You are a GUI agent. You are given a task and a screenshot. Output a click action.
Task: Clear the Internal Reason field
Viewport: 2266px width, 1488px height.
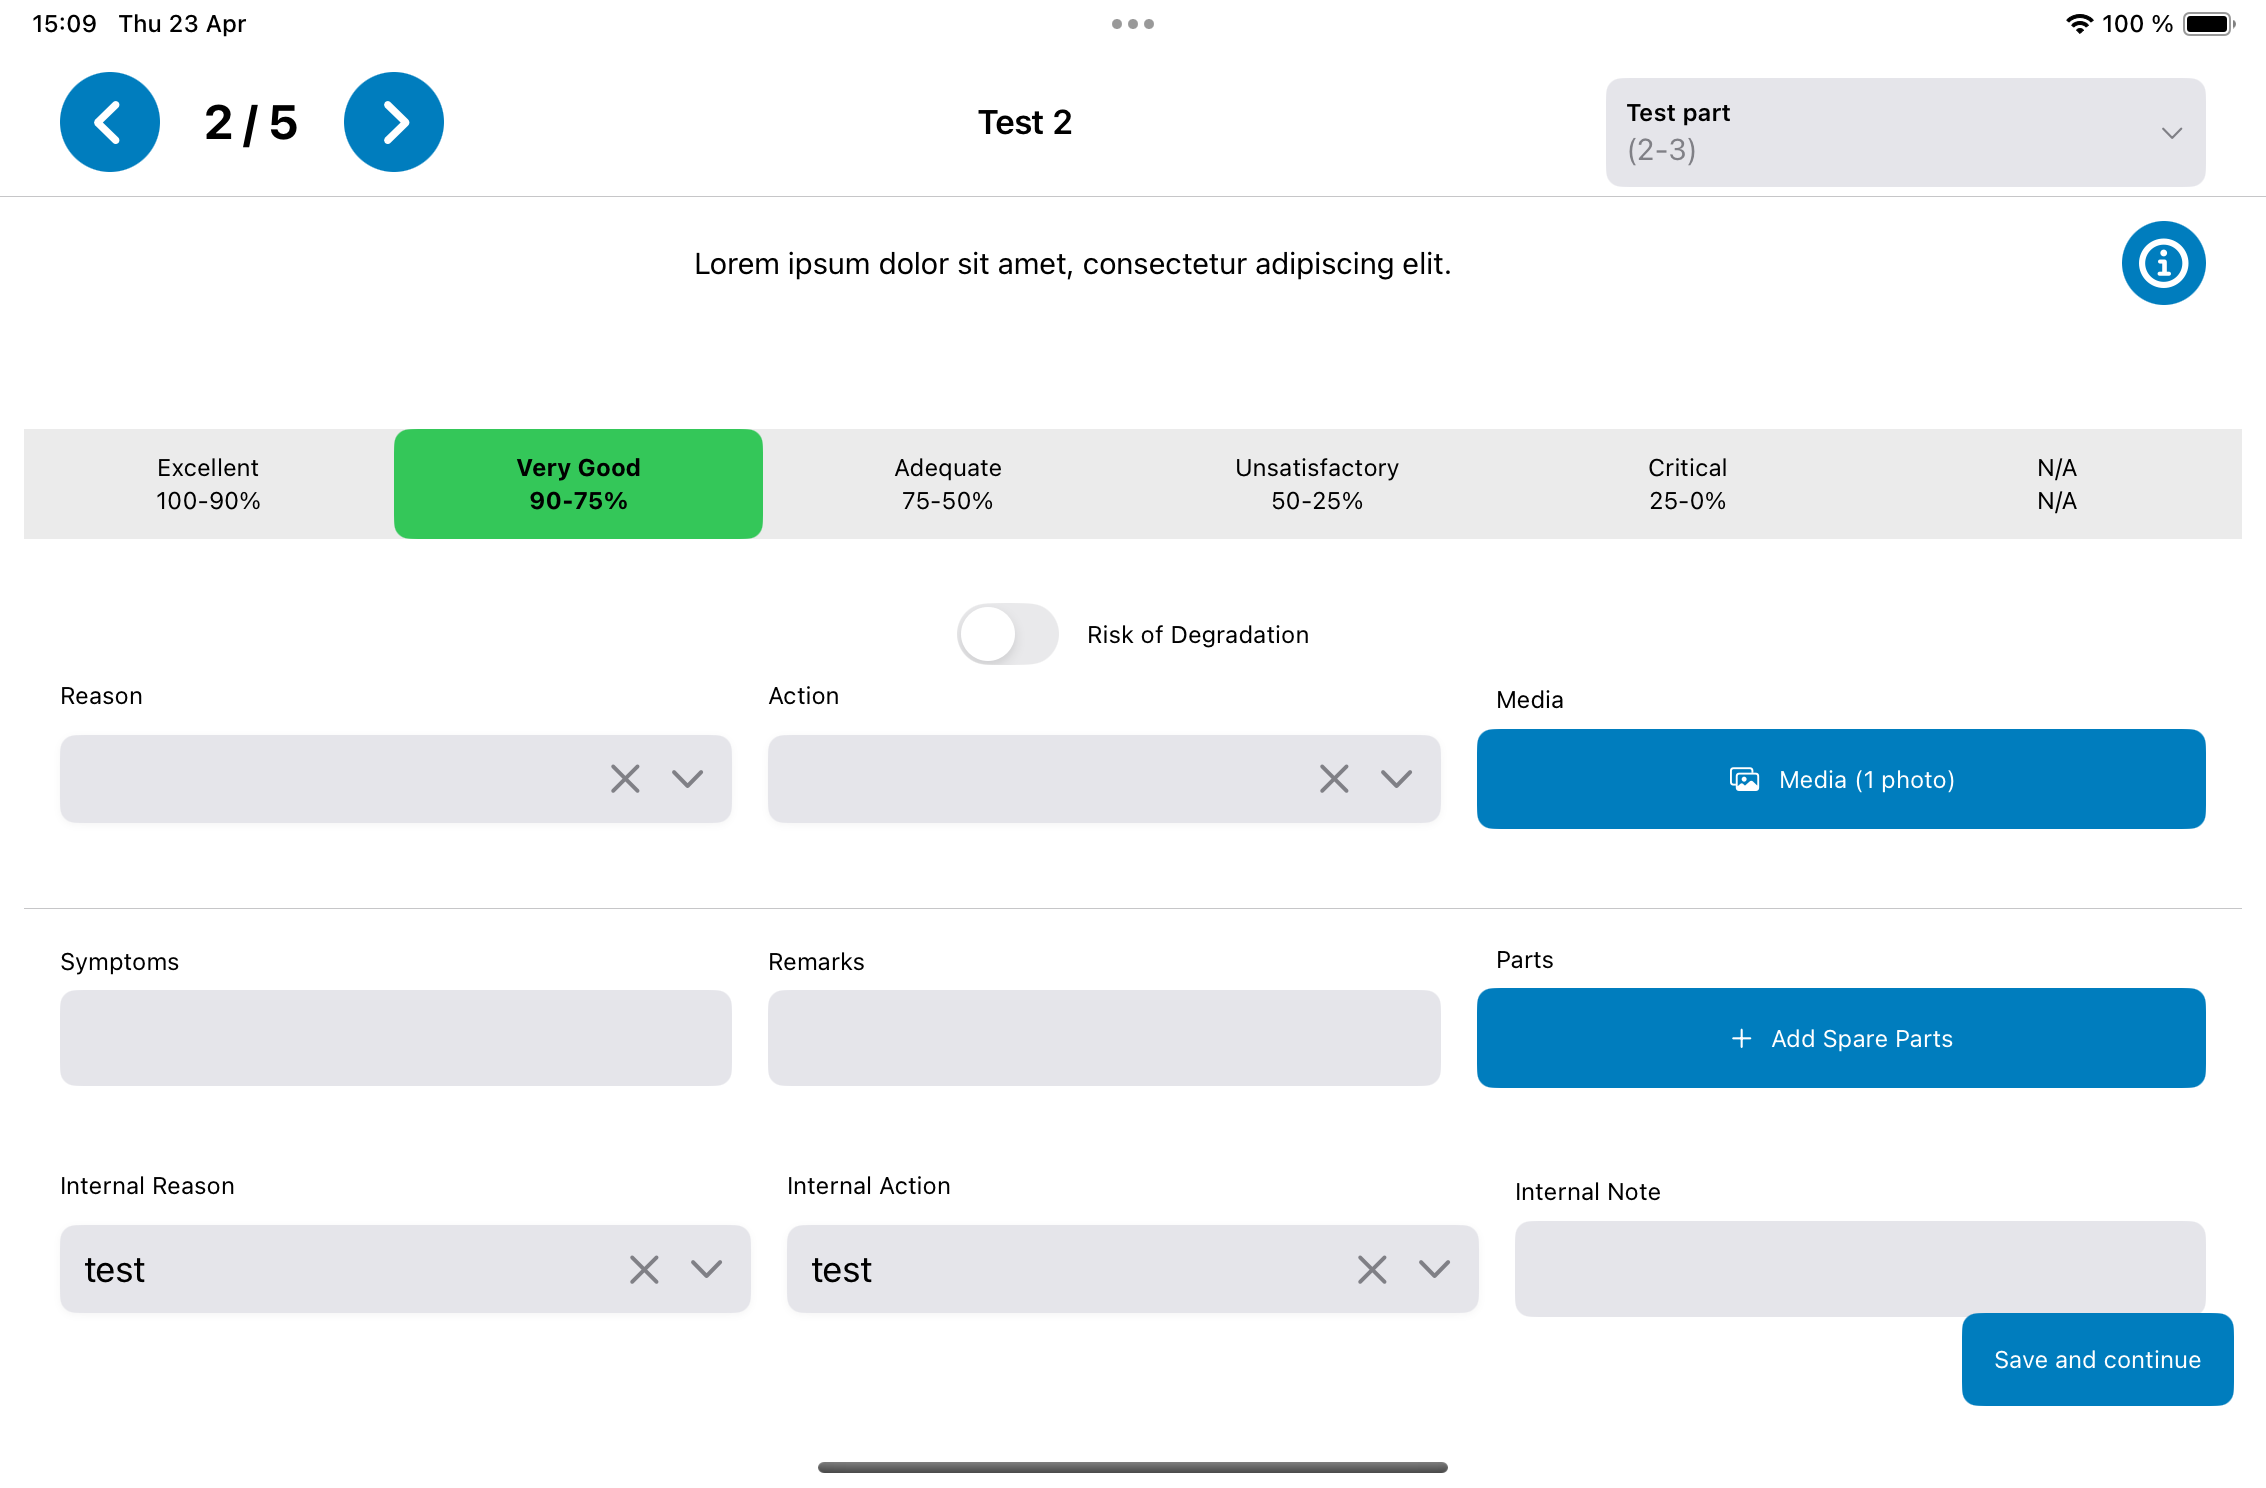click(644, 1269)
